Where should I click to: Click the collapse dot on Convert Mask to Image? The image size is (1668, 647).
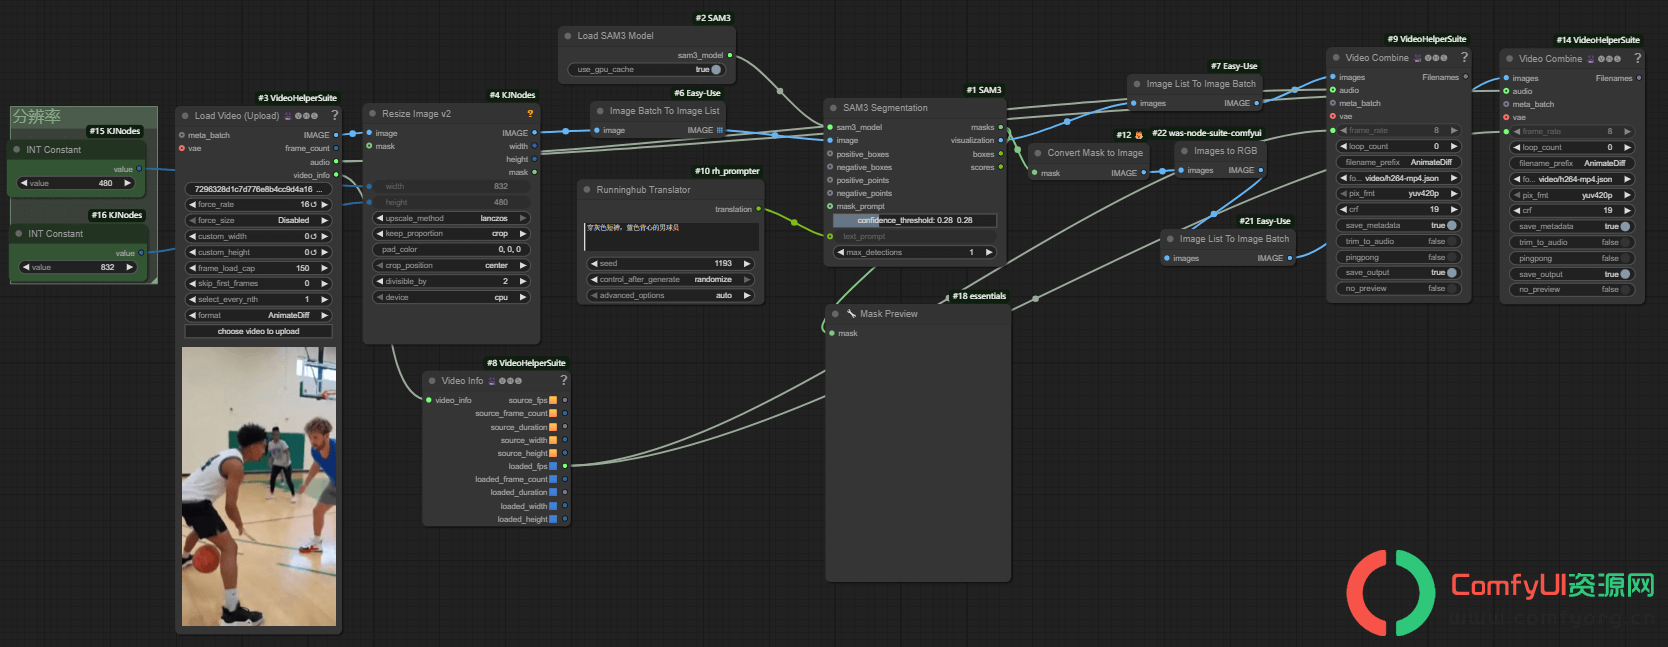tap(1038, 153)
